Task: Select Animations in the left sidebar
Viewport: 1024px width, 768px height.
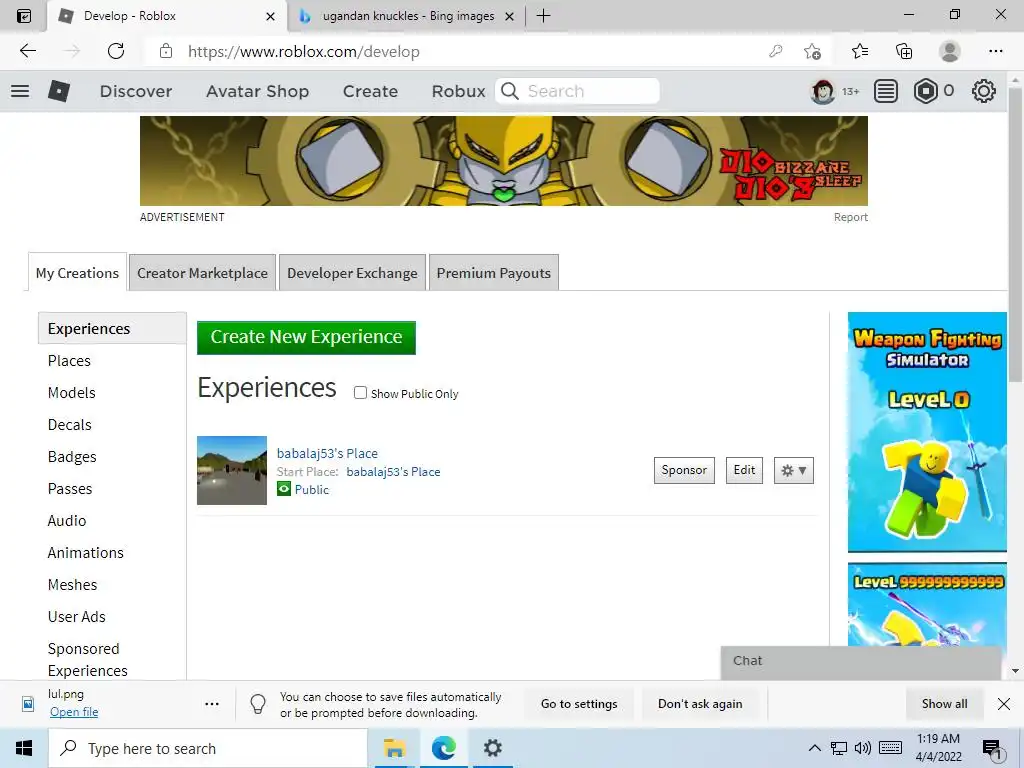Action: (x=86, y=552)
